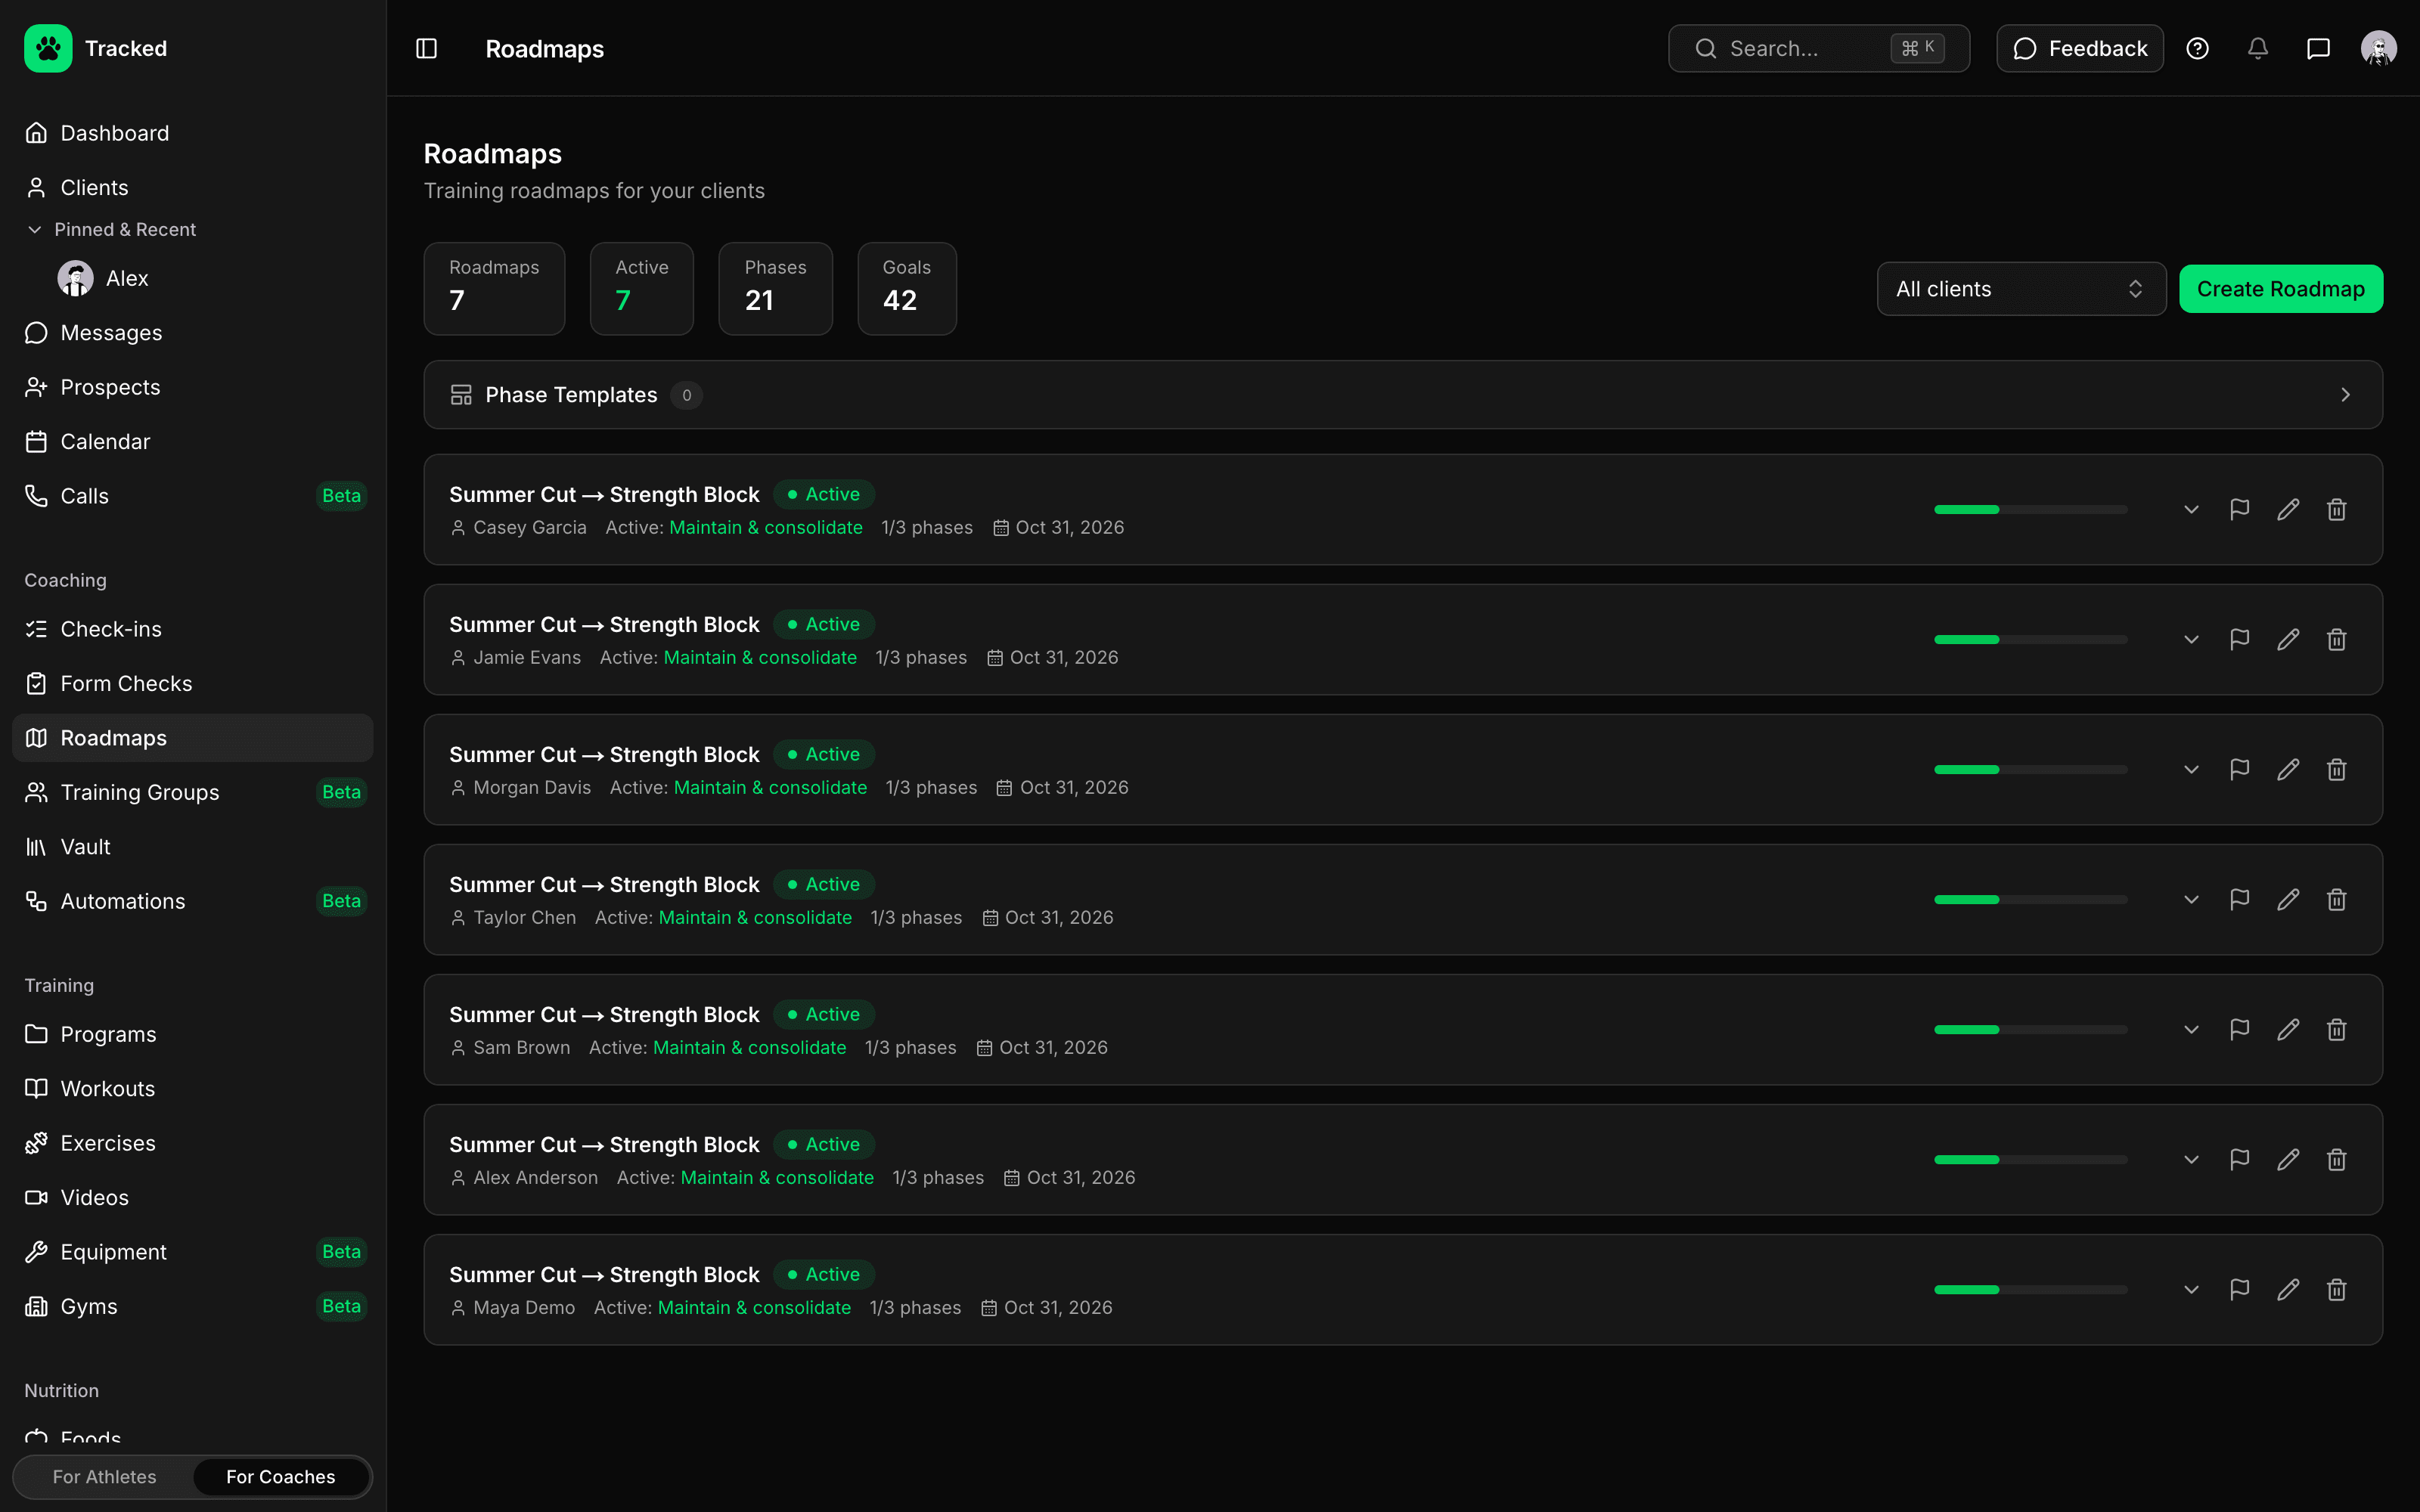
Task: Click the Create Roadmap button
Action: tap(2281, 289)
